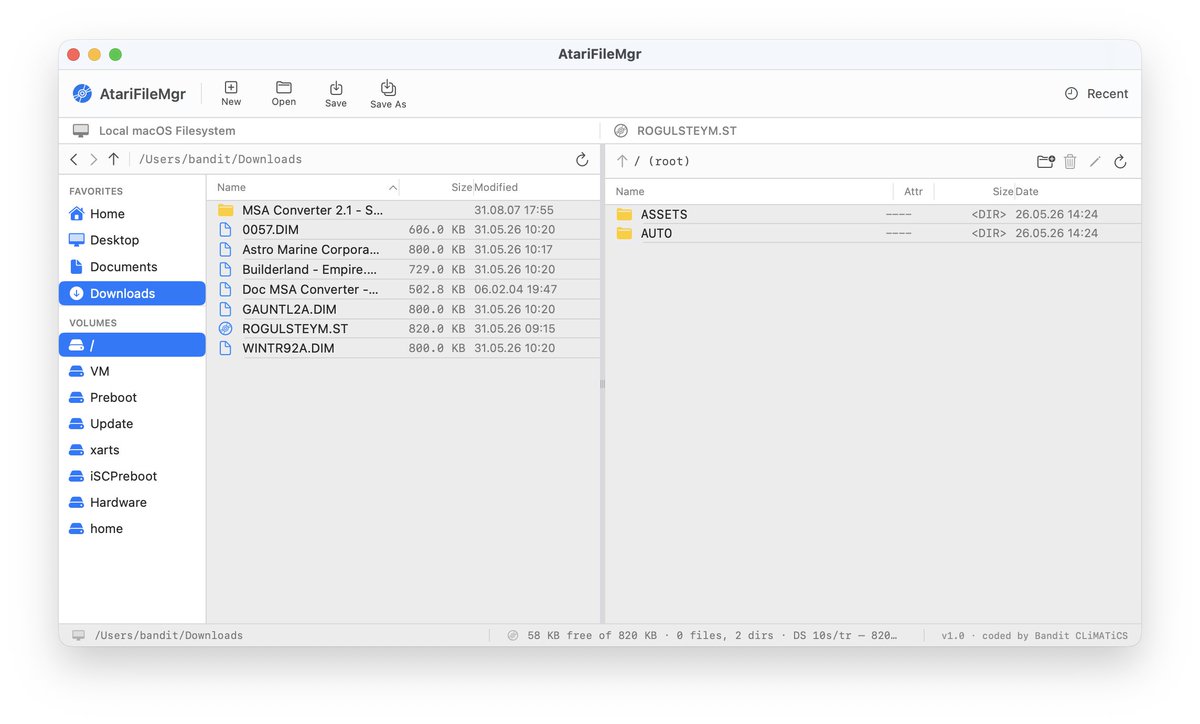Click the pane splitter handle between file lists
The image size is (1200, 724).
602,384
